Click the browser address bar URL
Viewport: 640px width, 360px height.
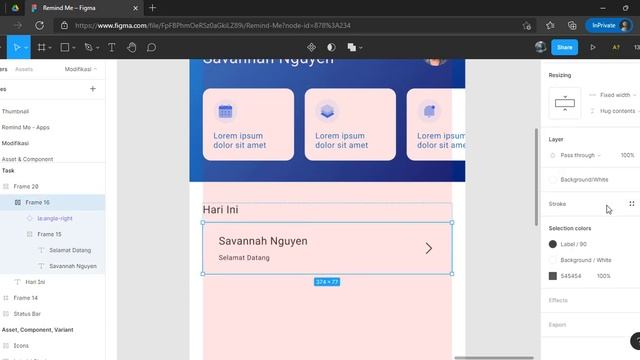[213, 25]
